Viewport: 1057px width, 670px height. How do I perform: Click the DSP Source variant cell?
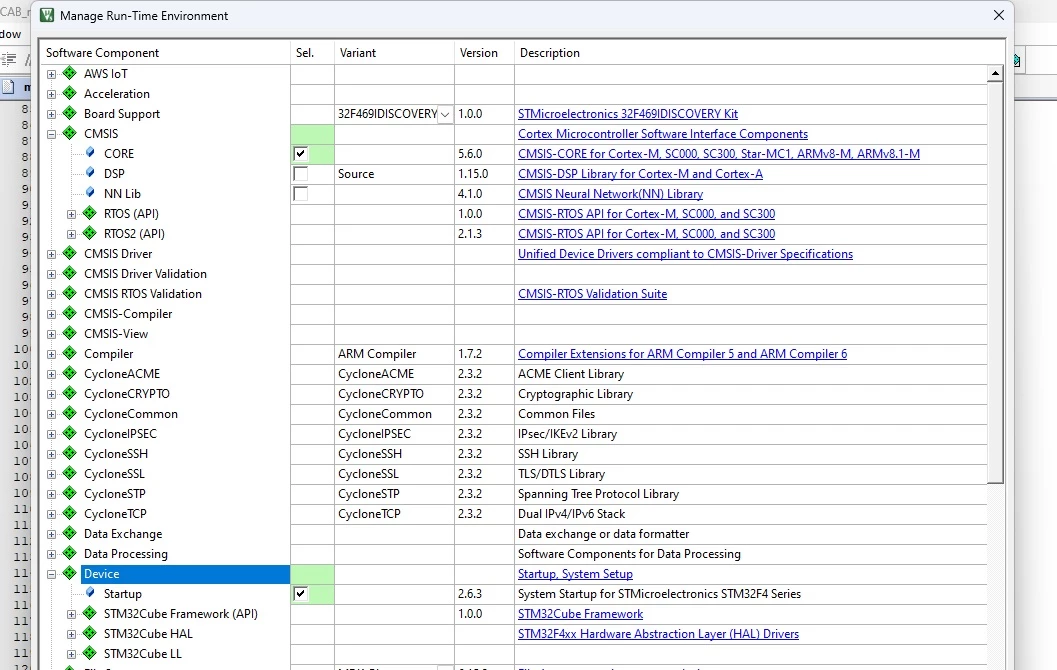[x=394, y=174]
